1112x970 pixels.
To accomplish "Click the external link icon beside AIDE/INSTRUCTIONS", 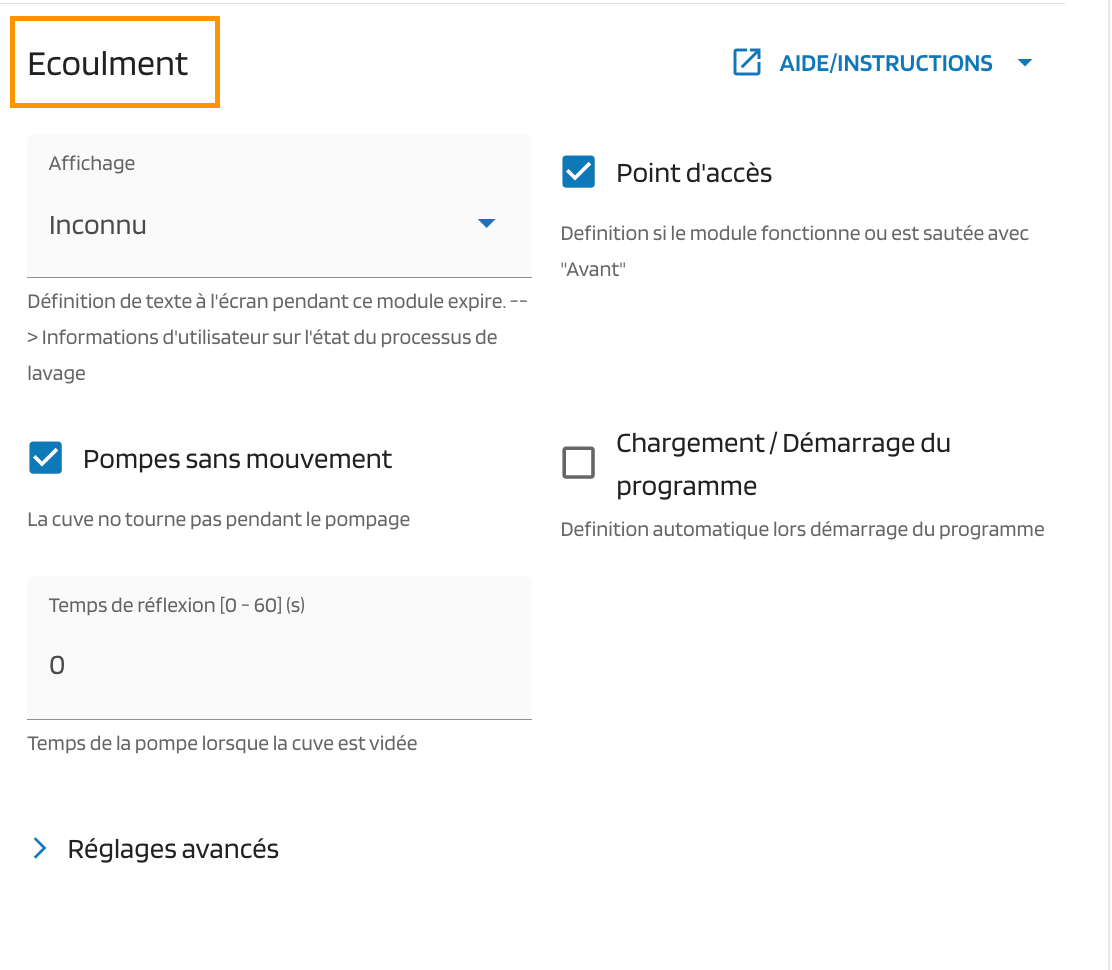I will [x=747, y=63].
